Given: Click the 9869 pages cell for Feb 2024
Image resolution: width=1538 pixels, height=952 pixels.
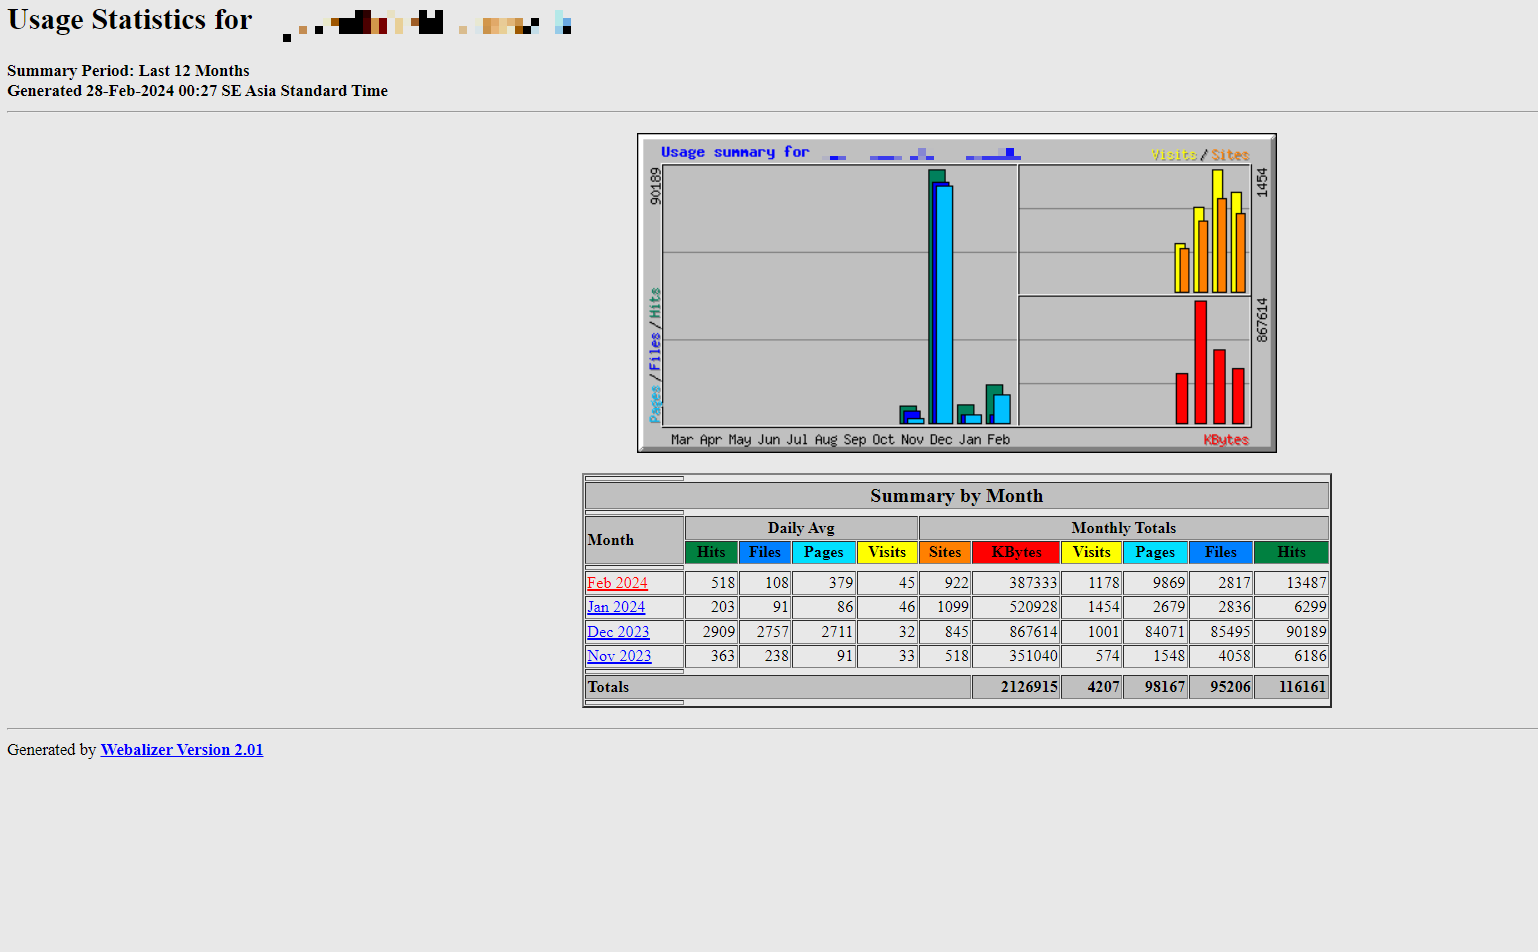Looking at the screenshot, I should (x=1155, y=583).
